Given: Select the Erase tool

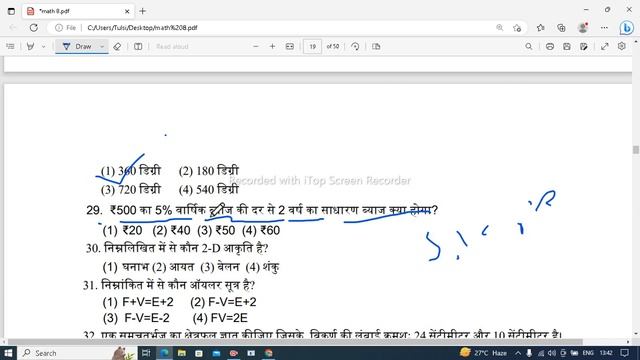Looking at the screenshot, I should click(x=117, y=47).
